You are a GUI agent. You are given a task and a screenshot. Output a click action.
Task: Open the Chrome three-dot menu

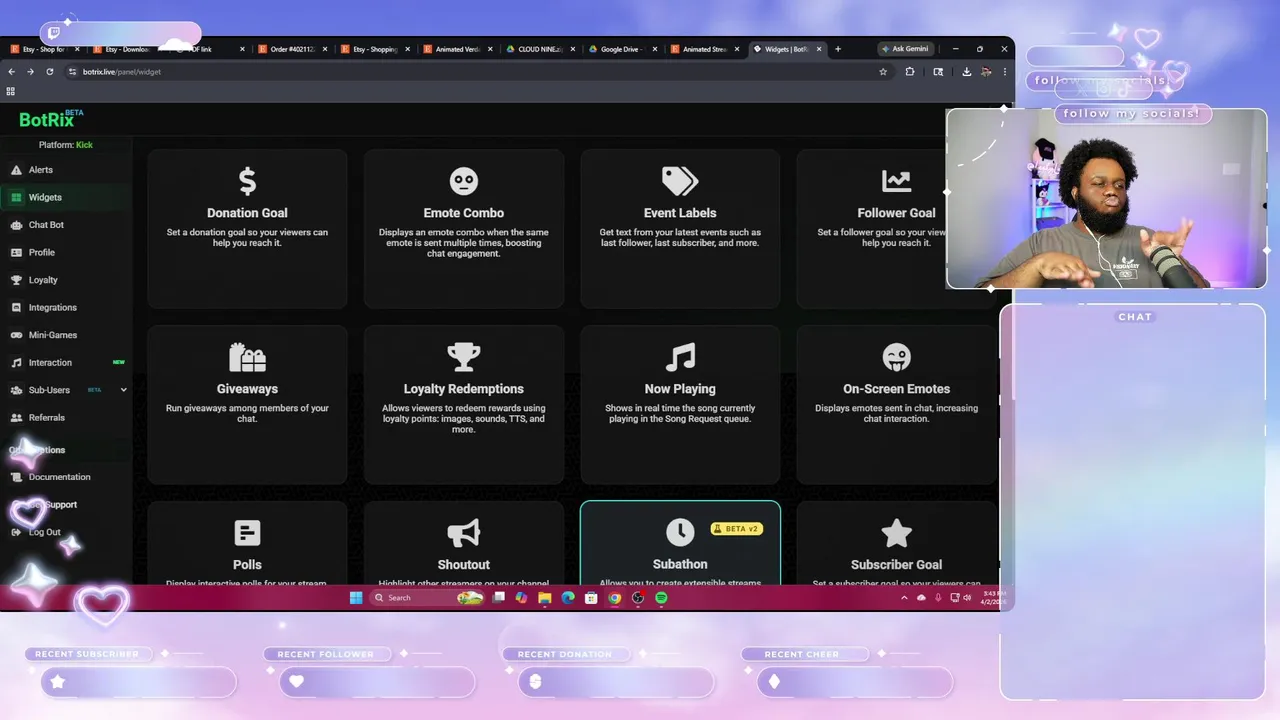pos(1004,72)
